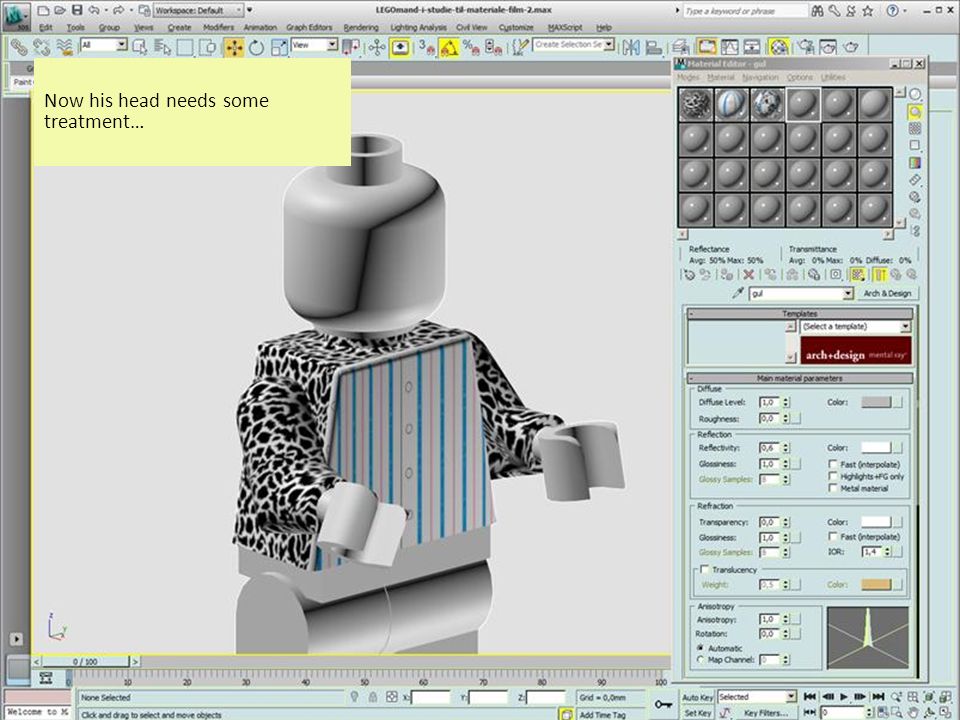Toggle the 3D Snaps button
The height and width of the screenshot is (720, 960).
[427, 47]
